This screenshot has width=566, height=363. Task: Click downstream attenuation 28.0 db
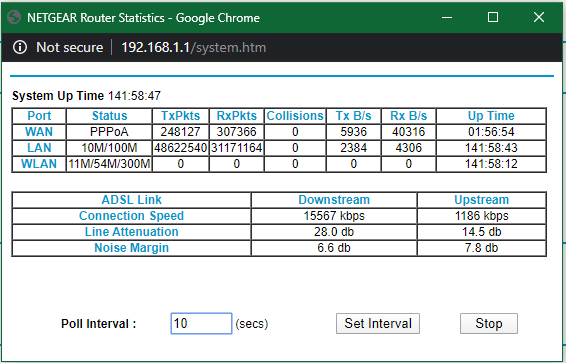click(334, 232)
